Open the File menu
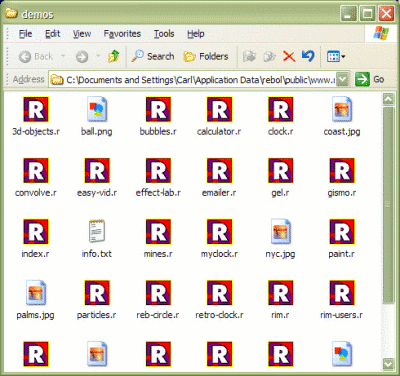 25,34
